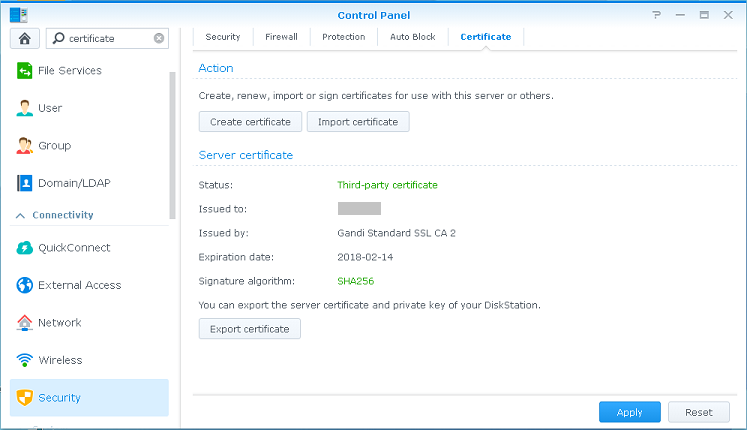Clear the search field text

click(159, 38)
